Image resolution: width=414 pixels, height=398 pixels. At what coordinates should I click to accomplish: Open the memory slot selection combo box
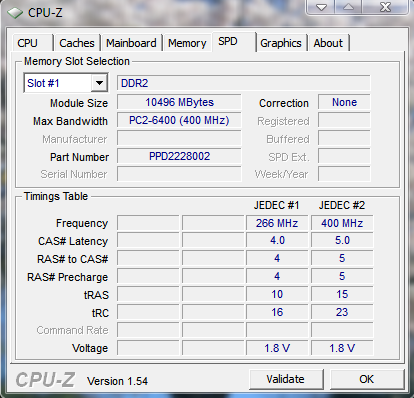click(x=66, y=83)
